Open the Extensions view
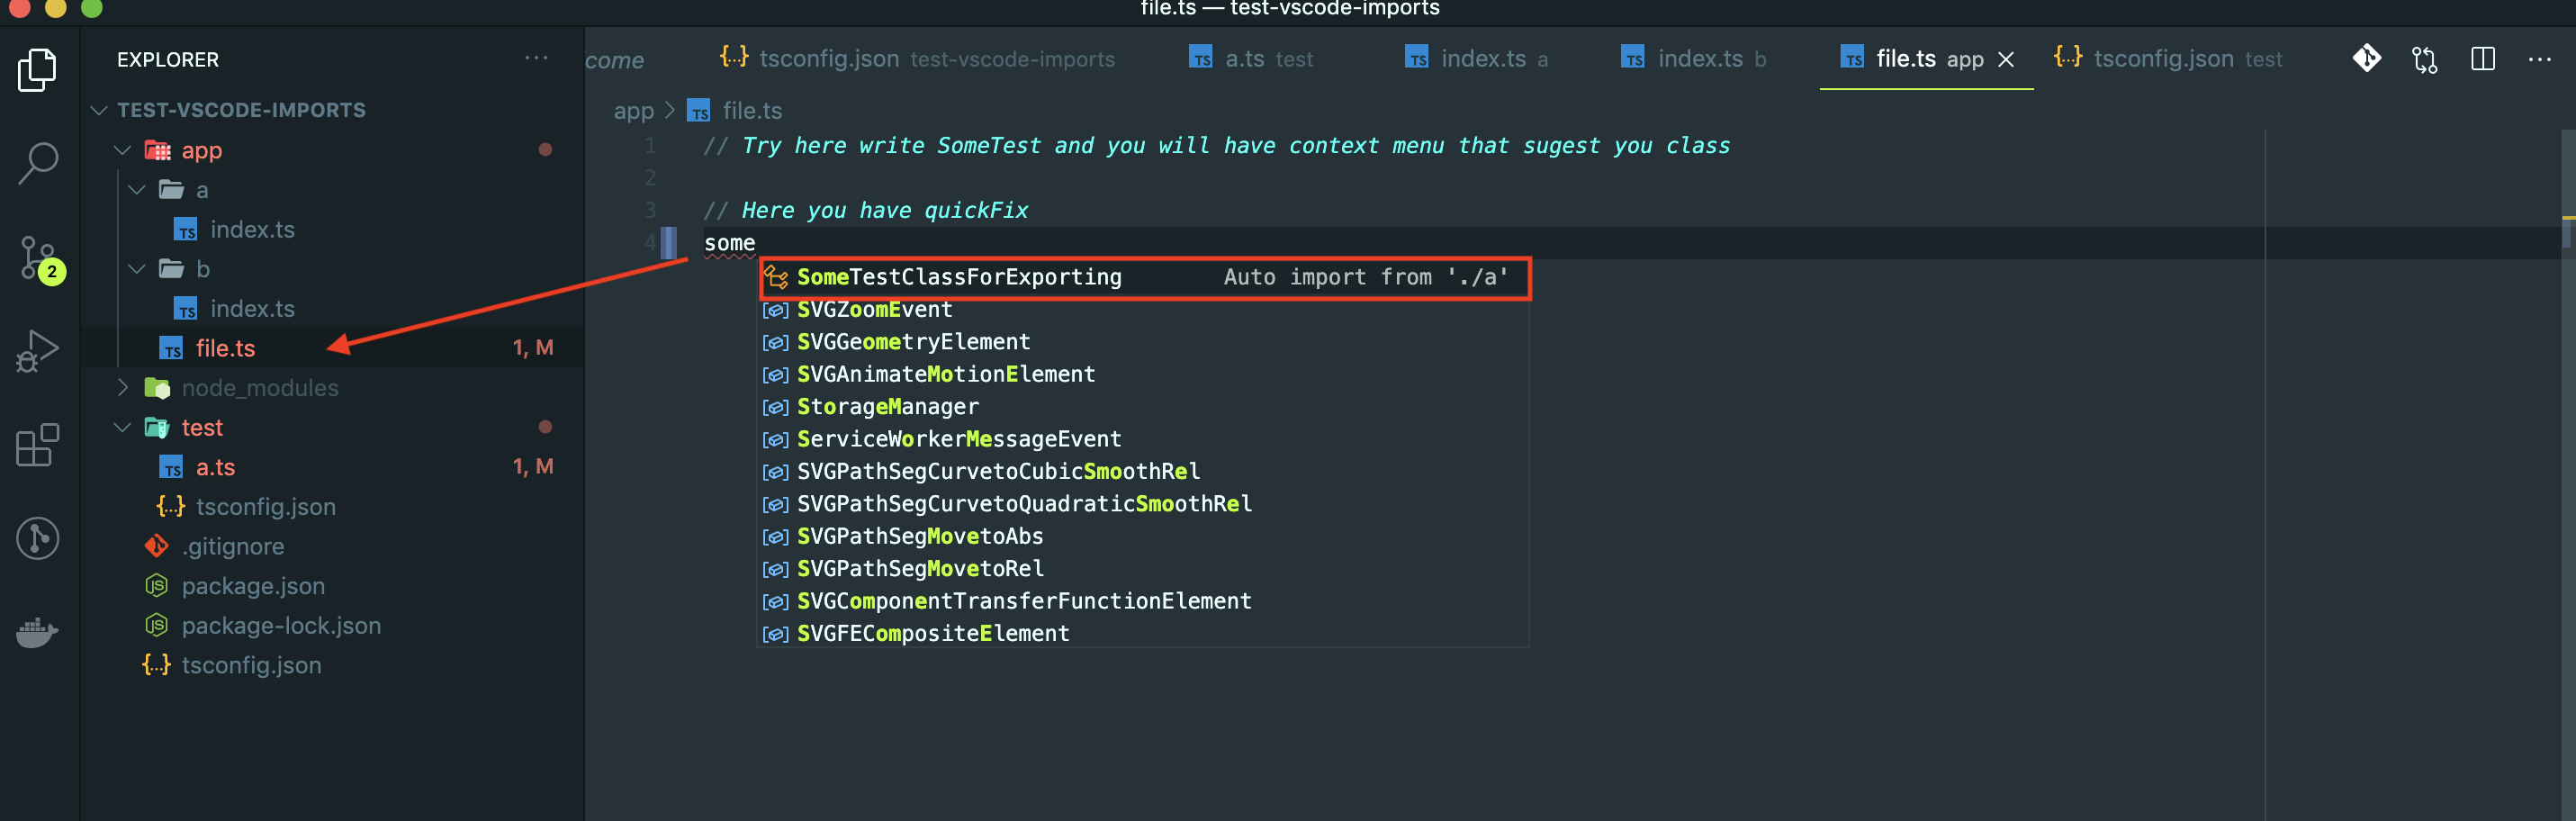The height and width of the screenshot is (821, 2576). click(x=38, y=445)
